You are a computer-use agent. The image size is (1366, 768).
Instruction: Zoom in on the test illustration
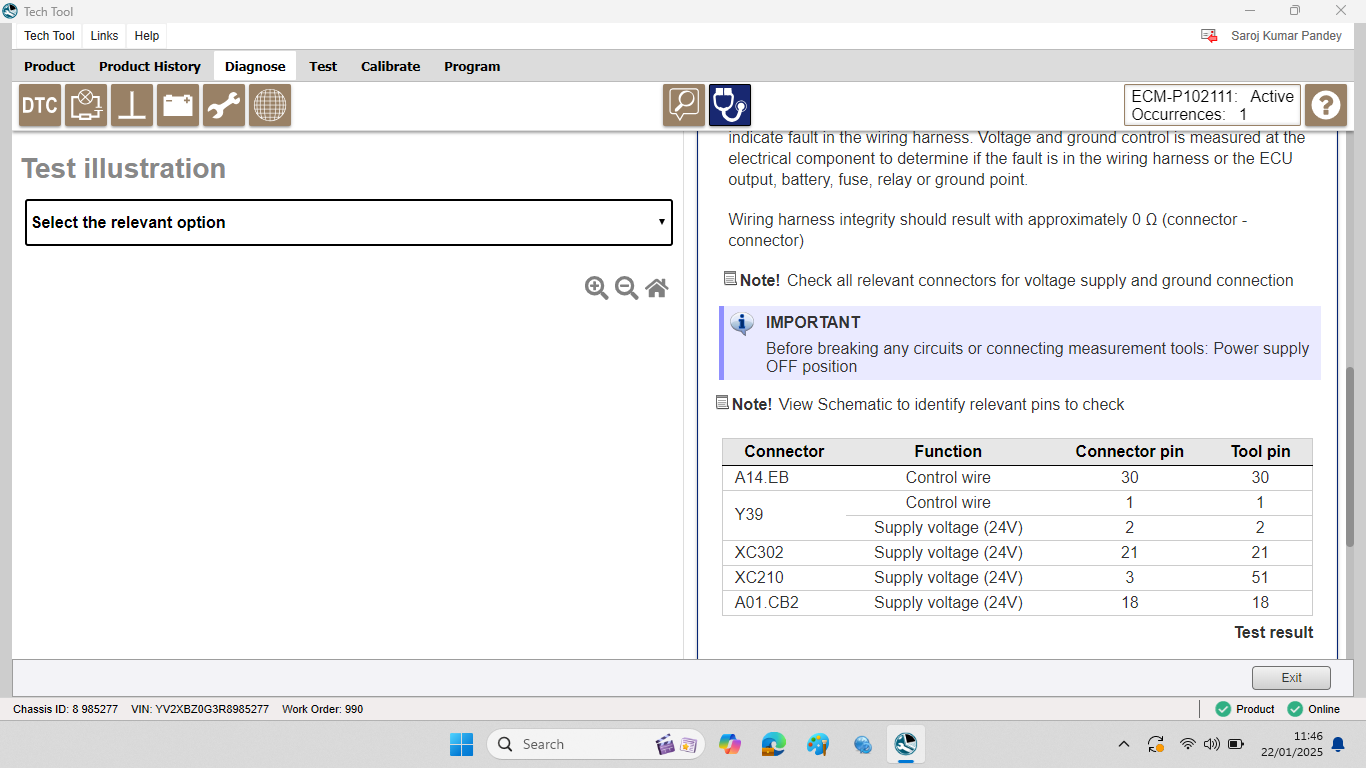(x=597, y=288)
